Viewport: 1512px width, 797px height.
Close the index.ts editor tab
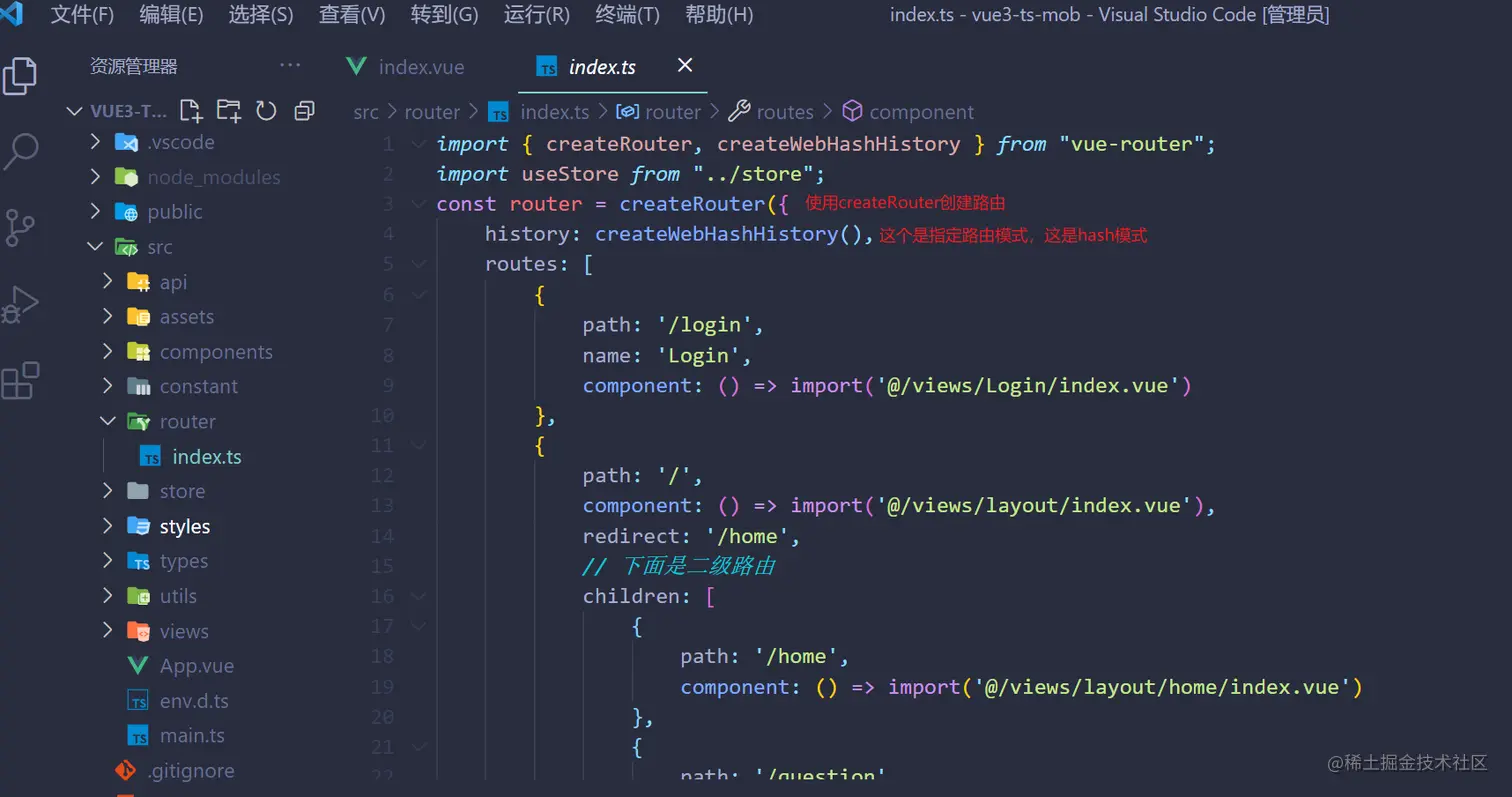(685, 65)
